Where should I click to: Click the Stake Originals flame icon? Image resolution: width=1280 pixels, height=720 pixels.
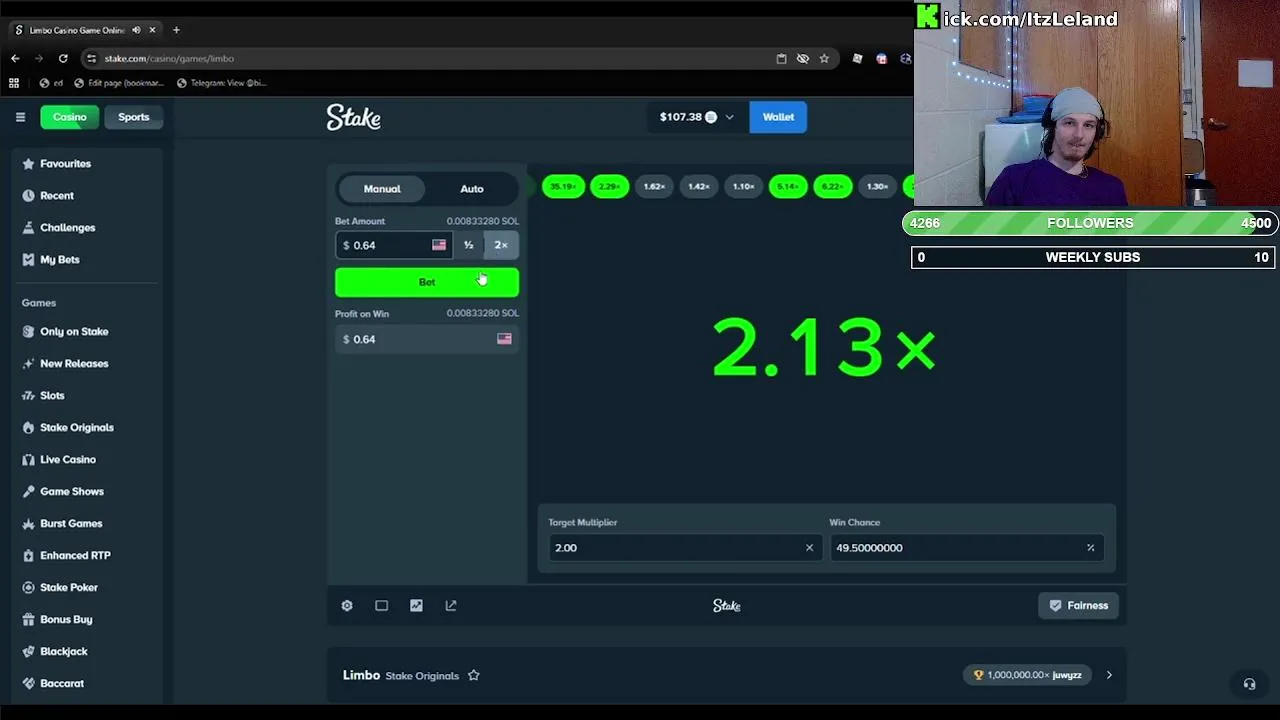pos(28,427)
